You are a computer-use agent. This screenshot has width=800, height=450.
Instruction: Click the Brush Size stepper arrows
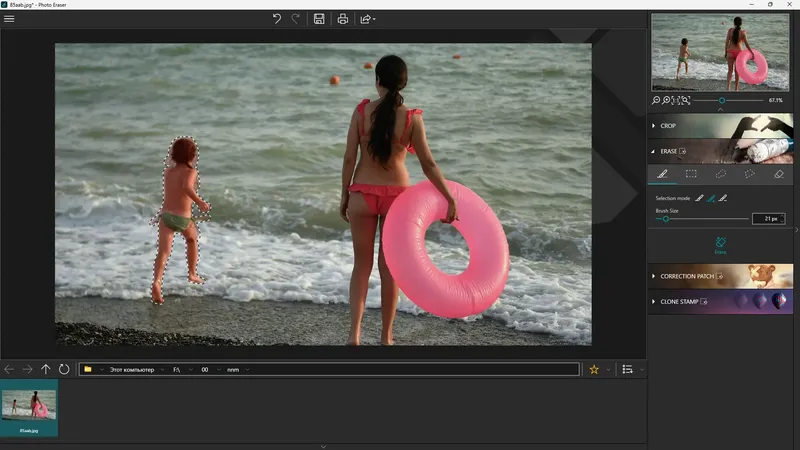[x=782, y=219]
